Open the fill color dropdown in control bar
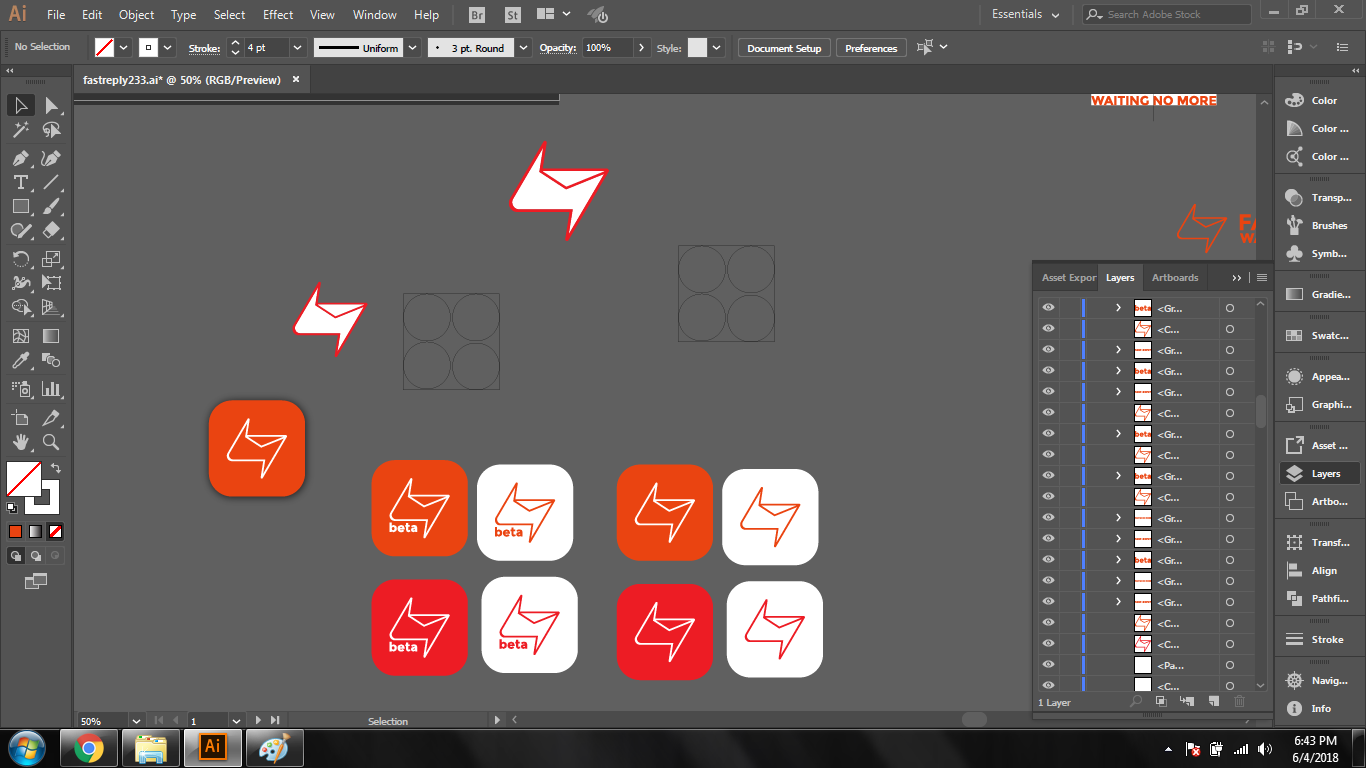Viewport: 1366px width, 768px height. pos(124,47)
